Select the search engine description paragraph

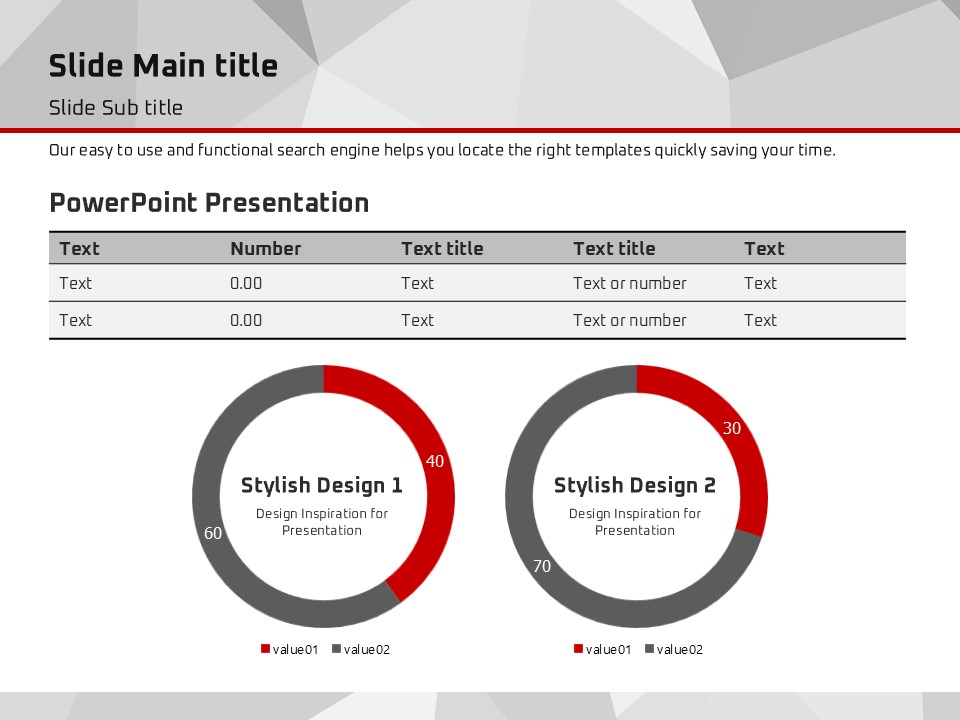pyautogui.click(x=442, y=151)
